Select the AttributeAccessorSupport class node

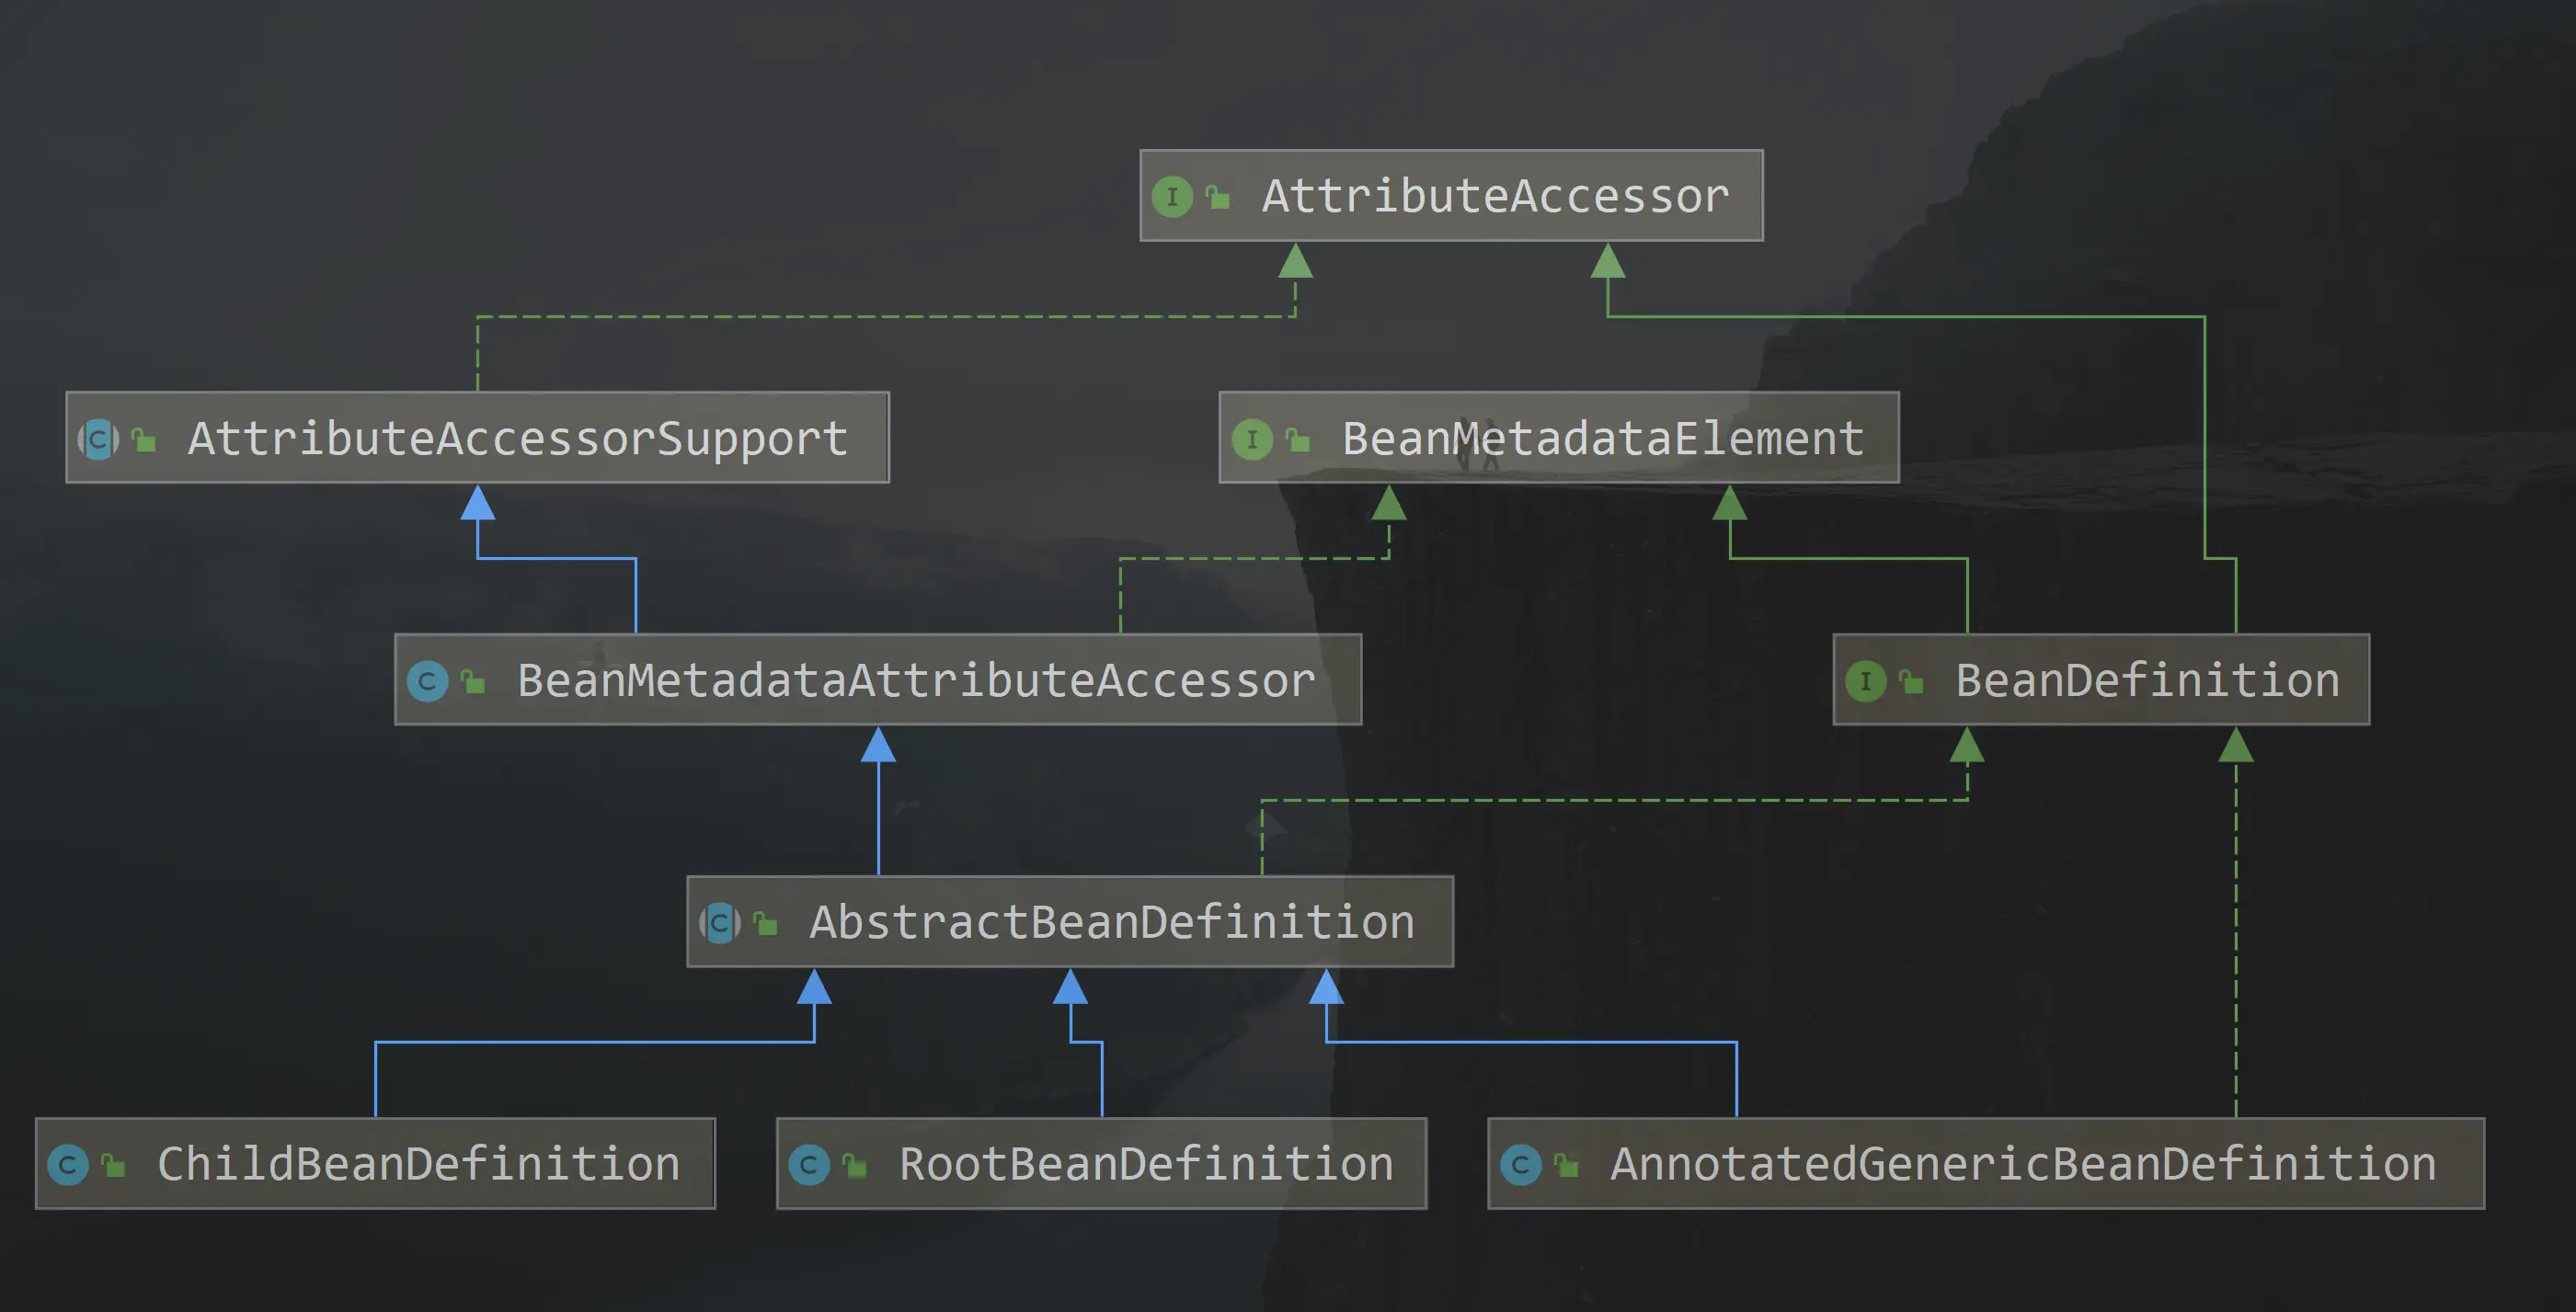pyautogui.click(x=517, y=438)
